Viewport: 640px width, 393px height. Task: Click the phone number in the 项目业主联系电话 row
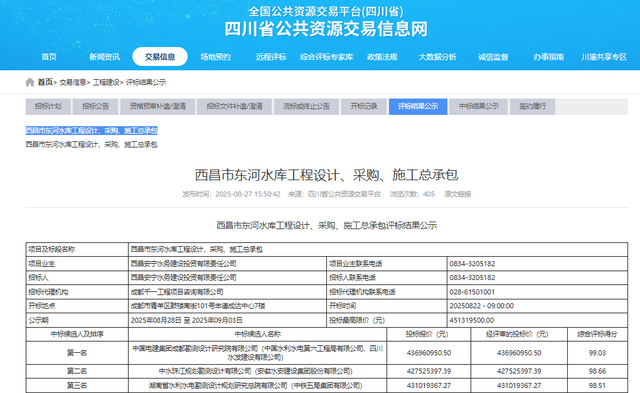click(x=472, y=264)
